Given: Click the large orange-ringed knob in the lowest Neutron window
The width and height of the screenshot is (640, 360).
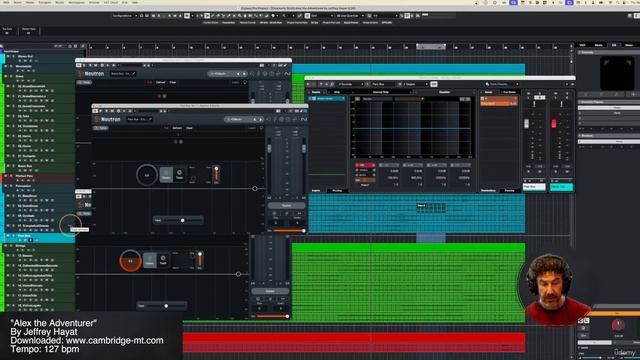Looking at the screenshot, I should coord(131,260).
